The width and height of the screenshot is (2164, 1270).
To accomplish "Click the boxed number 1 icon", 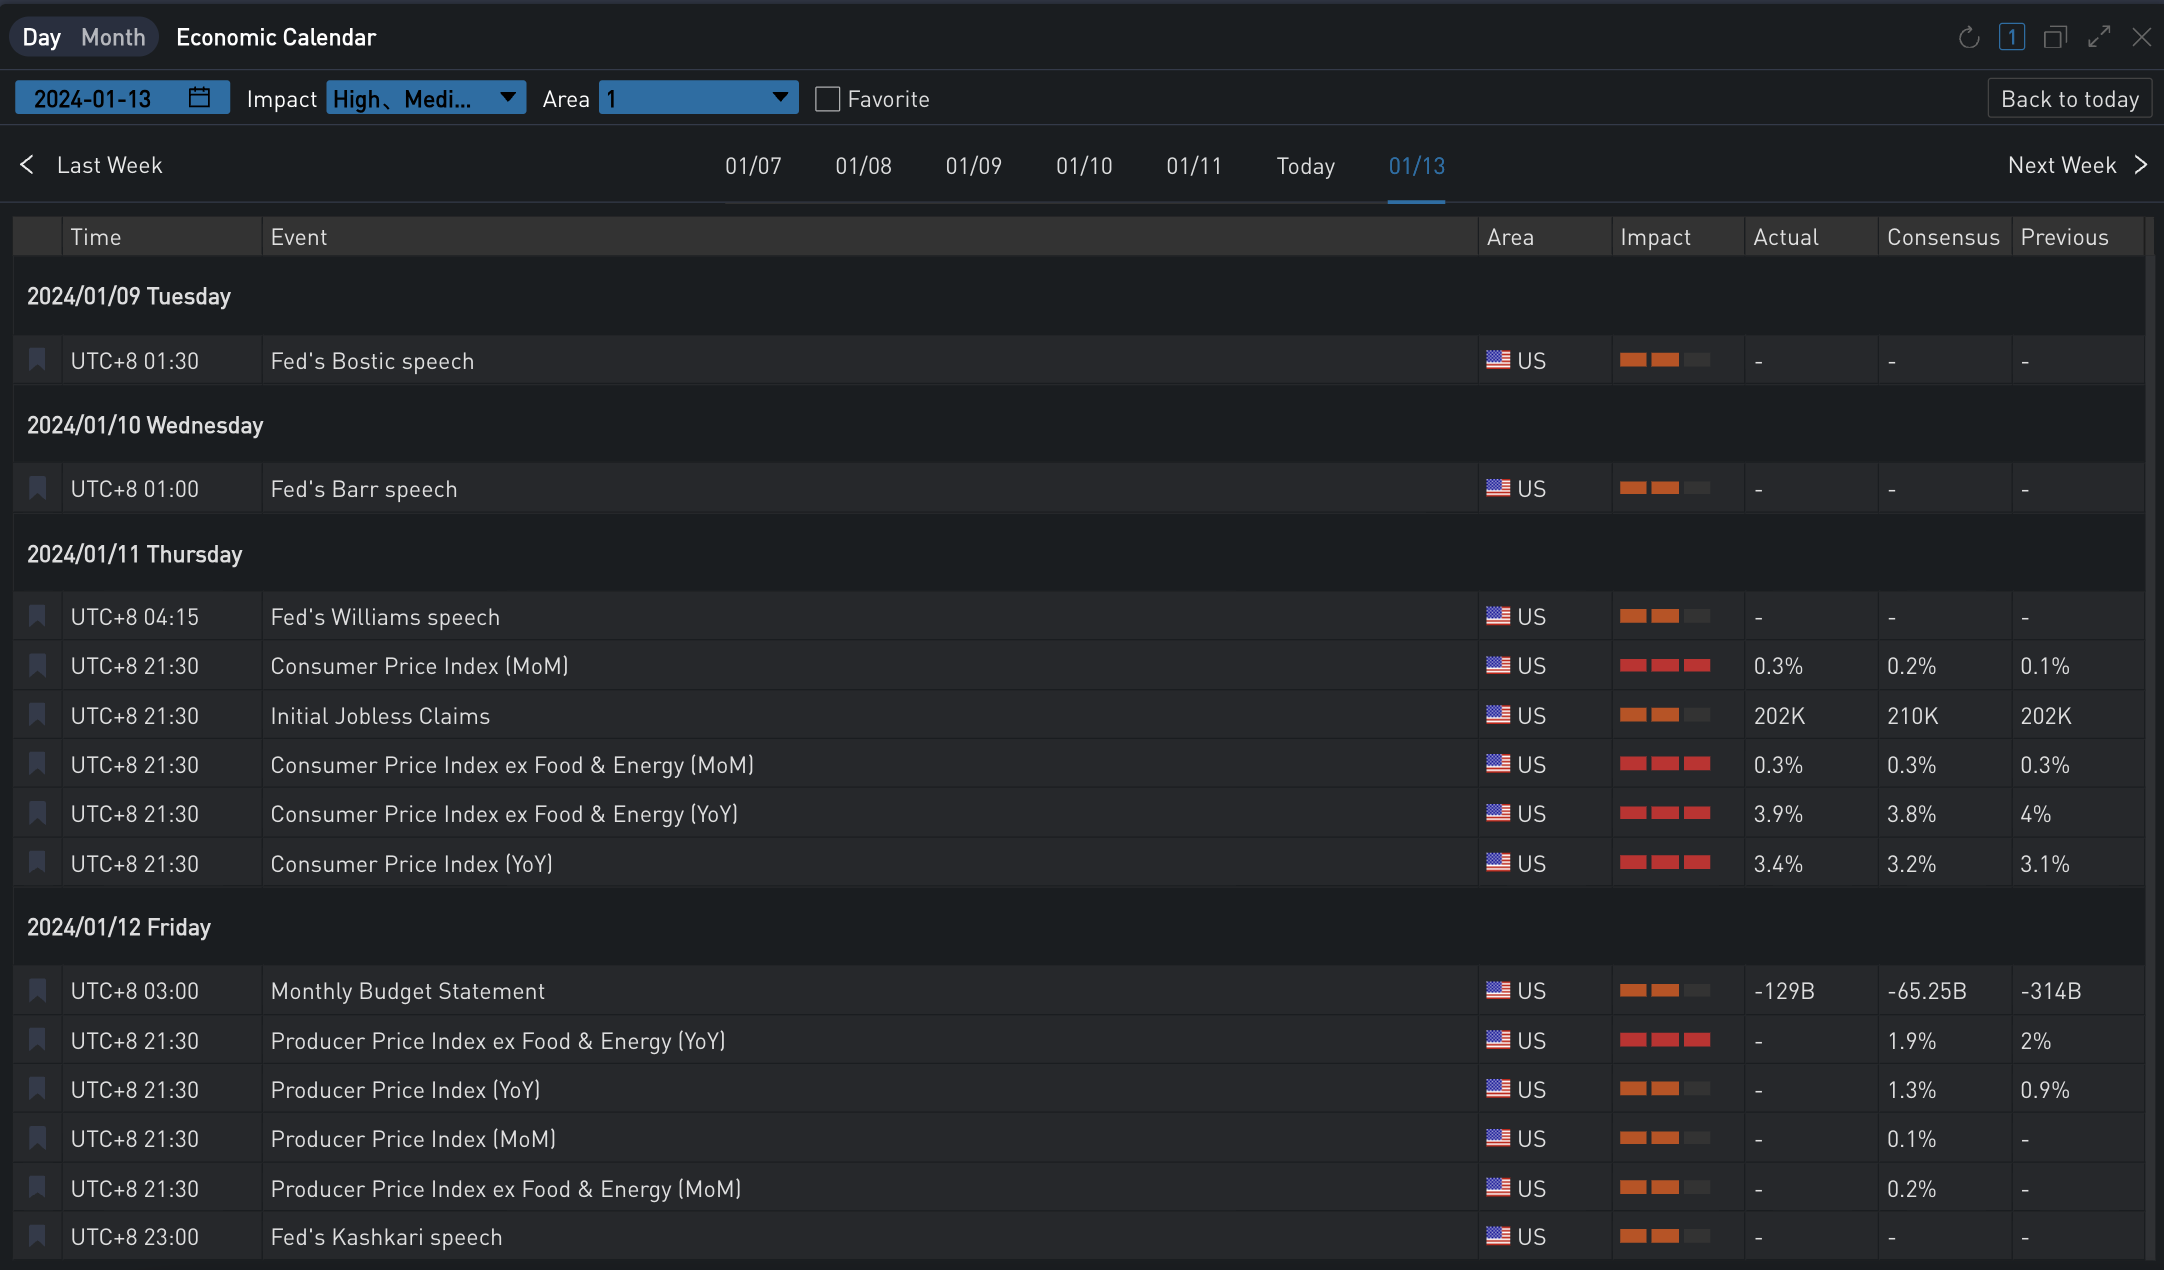I will pyautogui.click(x=2012, y=38).
